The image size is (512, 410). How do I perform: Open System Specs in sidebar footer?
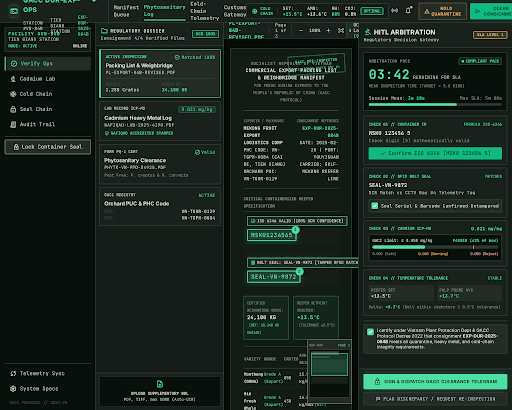click(48, 389)
